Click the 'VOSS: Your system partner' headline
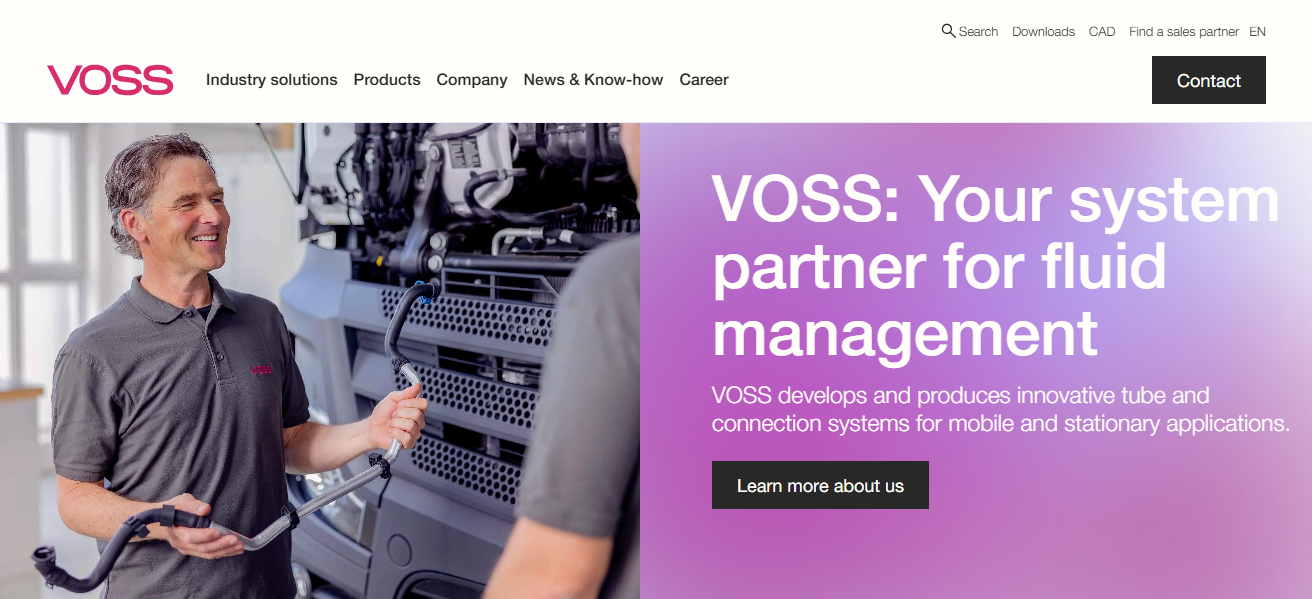 click(995, 267)
